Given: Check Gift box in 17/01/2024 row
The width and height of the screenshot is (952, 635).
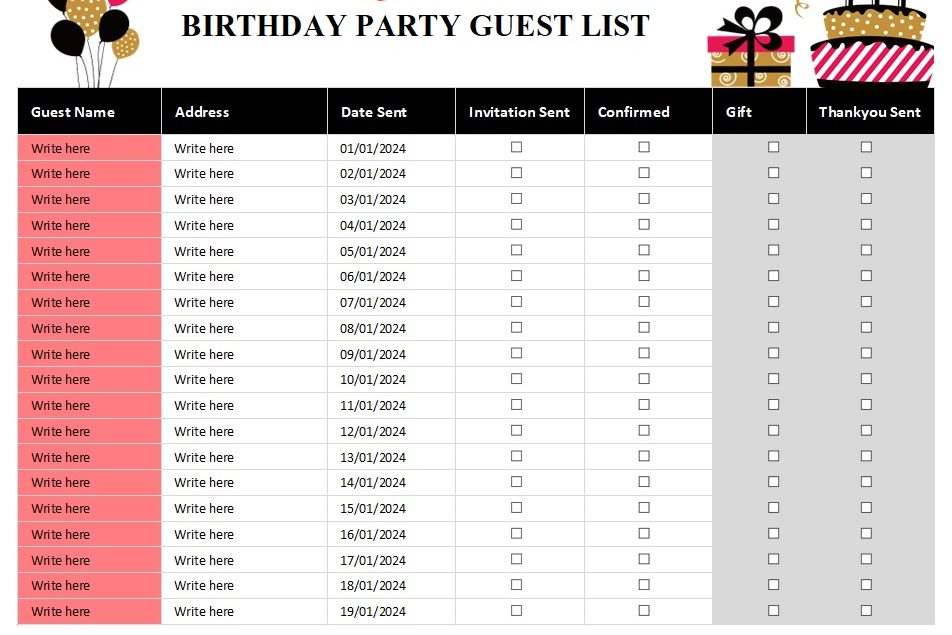Looking at the screenshot, I should point(773,559).
